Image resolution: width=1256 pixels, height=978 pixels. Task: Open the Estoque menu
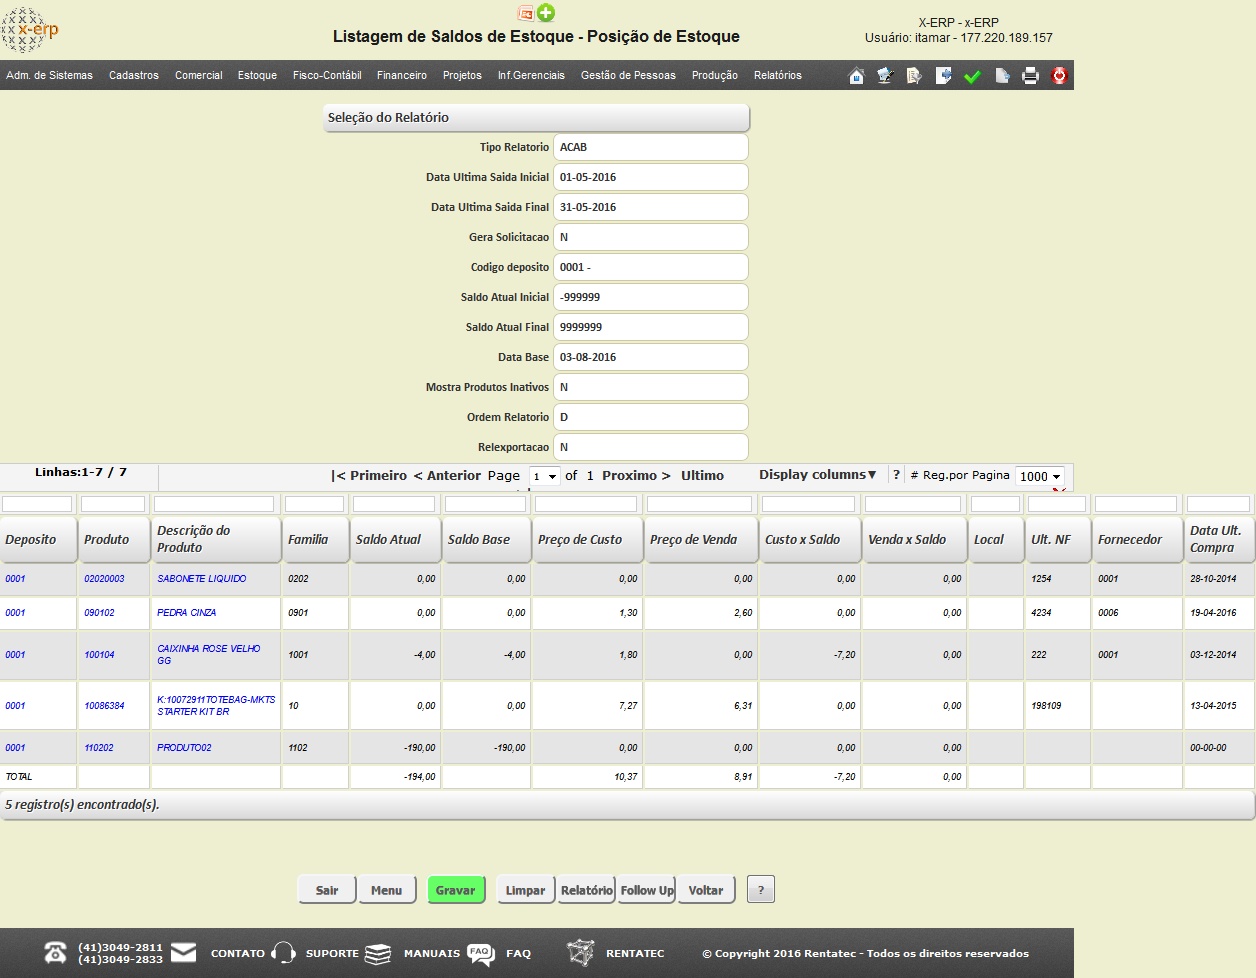[x=257, y=75]
